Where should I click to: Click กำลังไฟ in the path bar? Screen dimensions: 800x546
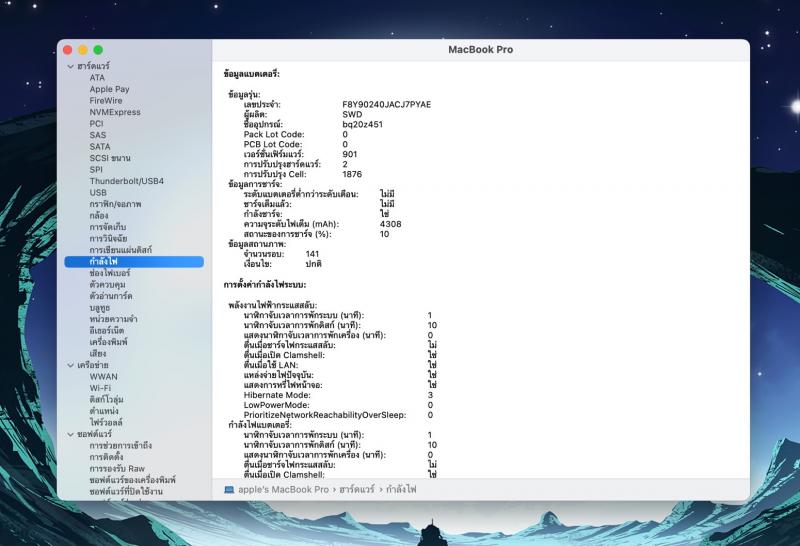(x=401, y=490)
